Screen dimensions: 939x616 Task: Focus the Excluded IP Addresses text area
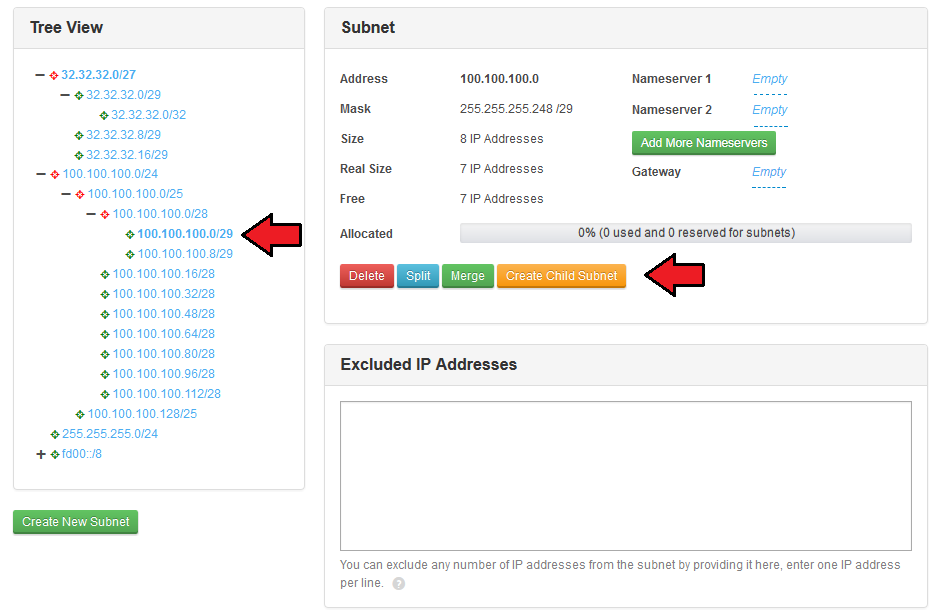(x=626, y=476)
